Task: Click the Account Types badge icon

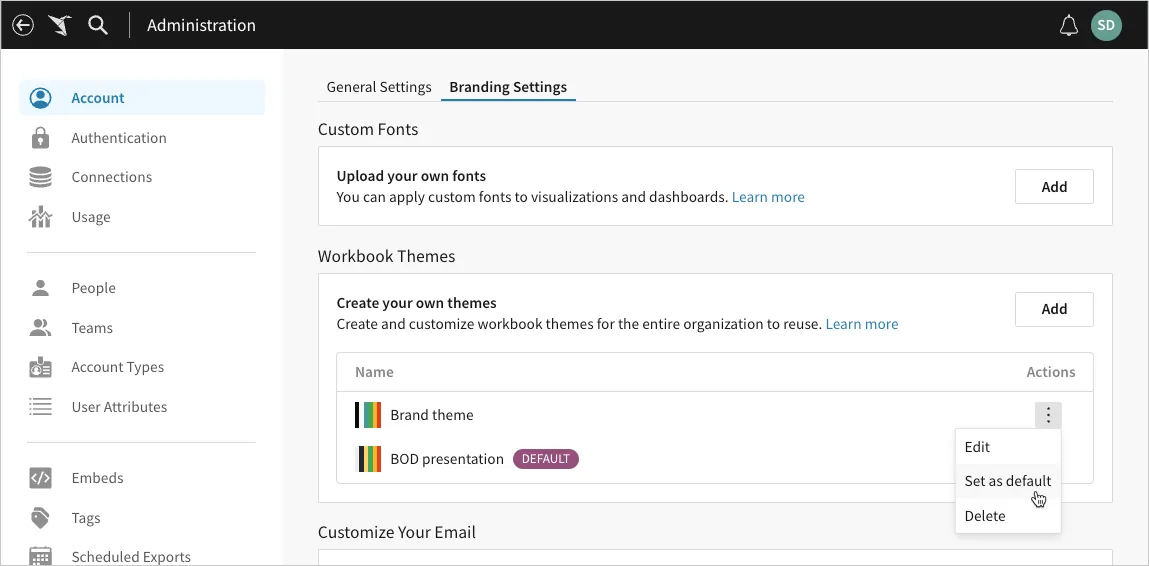Action: 40,367
